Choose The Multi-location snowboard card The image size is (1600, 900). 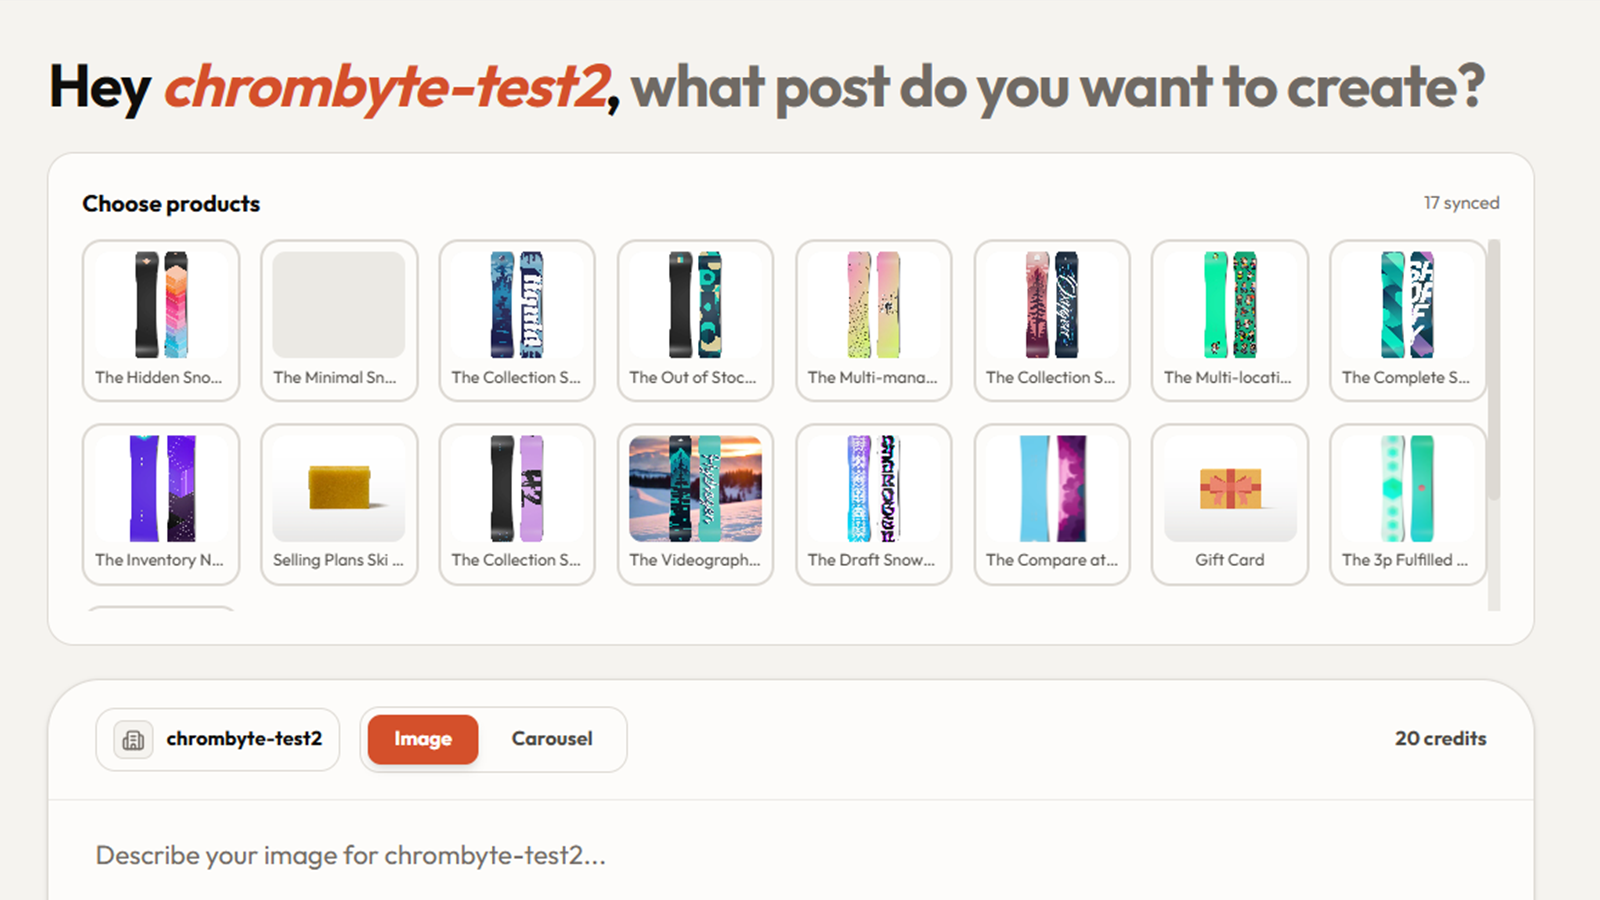(x=1230, y=320)
